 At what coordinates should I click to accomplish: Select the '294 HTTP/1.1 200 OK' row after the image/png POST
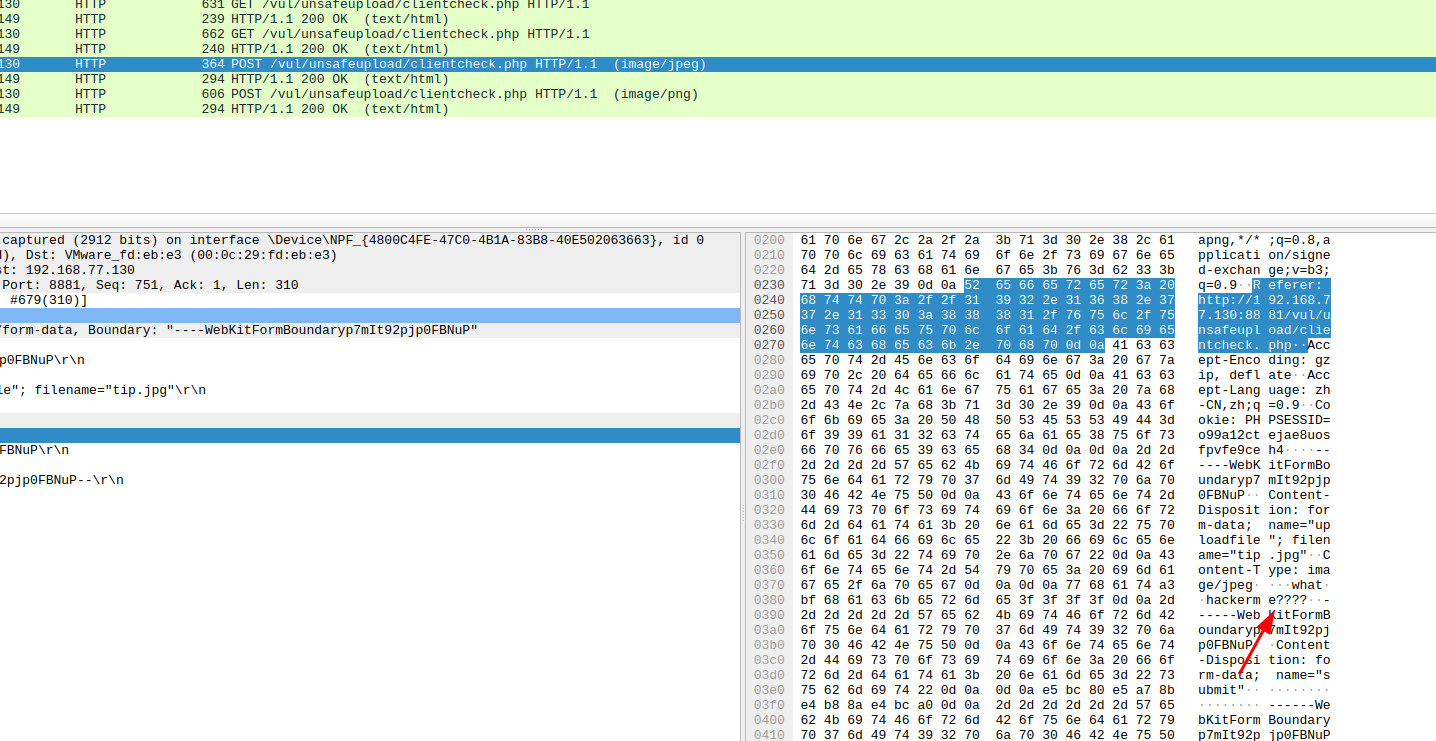pos(718,109)
